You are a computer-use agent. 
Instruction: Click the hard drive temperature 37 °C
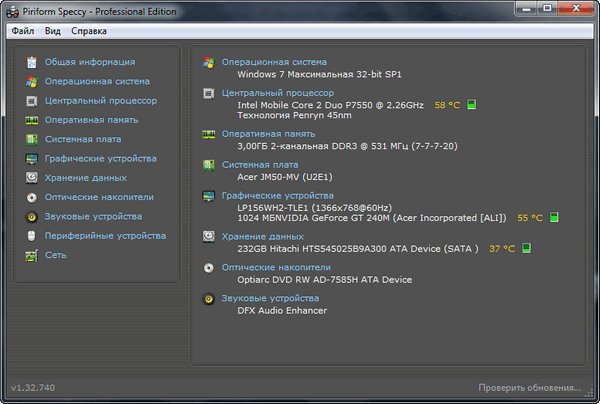pyautogui.click(x=502, y=249)
